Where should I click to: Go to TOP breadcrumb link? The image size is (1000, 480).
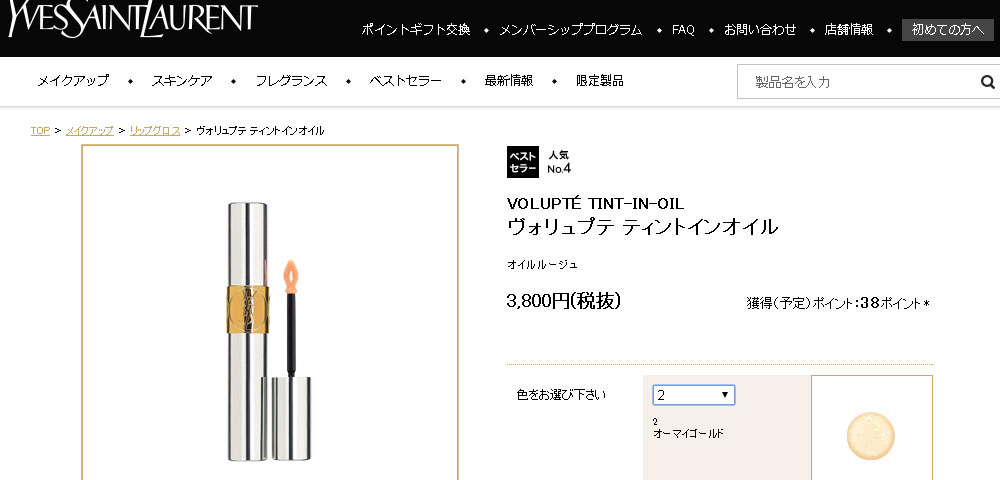pos(40,131)
